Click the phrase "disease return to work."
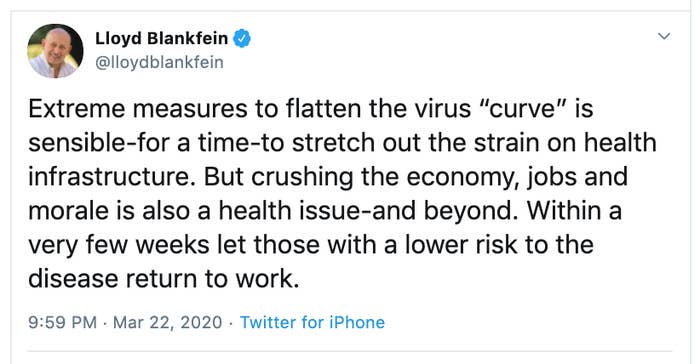The image size is (700, 364). coord(163,279)
